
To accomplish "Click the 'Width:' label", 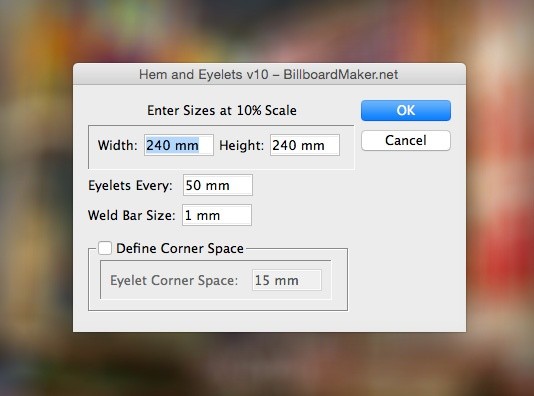I will (117, 145).
